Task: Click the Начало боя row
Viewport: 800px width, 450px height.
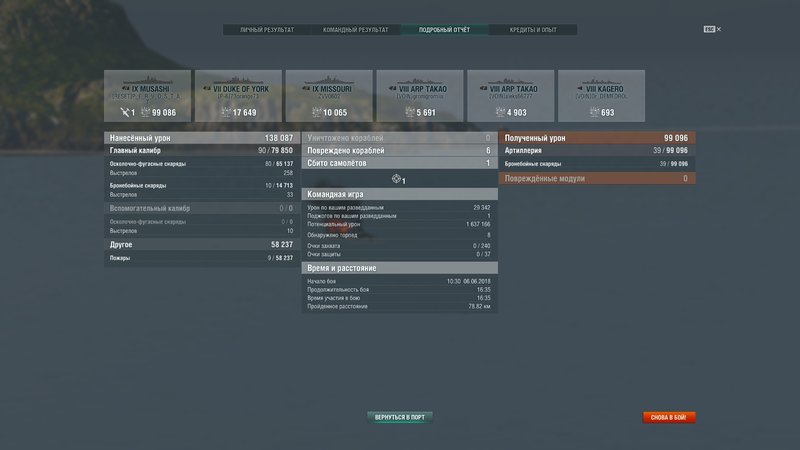Action: pos(399,281)
